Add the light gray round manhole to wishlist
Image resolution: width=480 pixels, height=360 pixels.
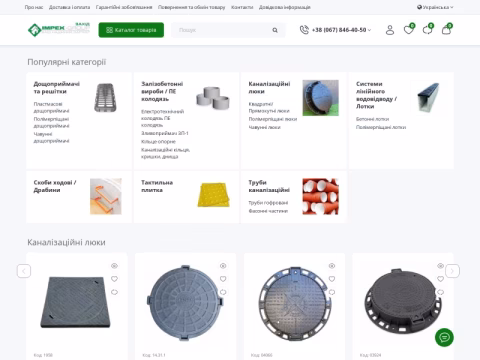coord(223,279)
